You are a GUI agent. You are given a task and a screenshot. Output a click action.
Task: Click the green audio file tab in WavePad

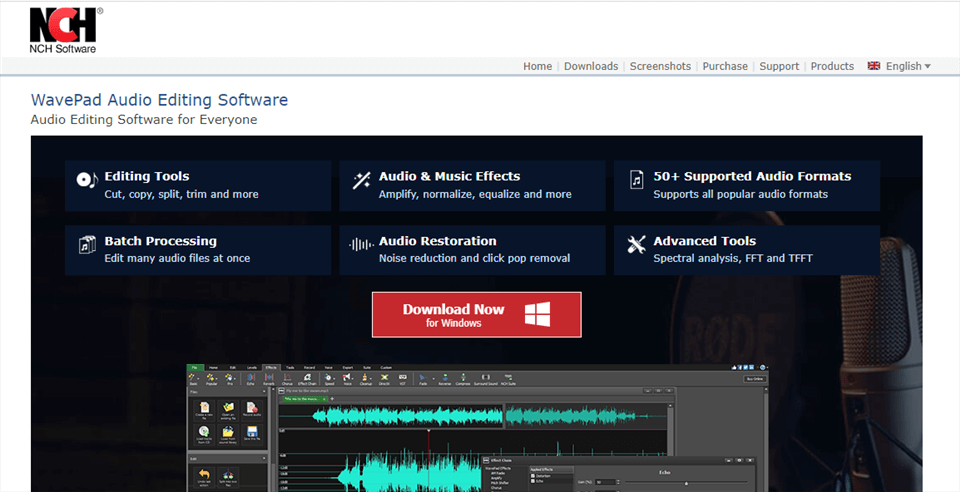304,399
